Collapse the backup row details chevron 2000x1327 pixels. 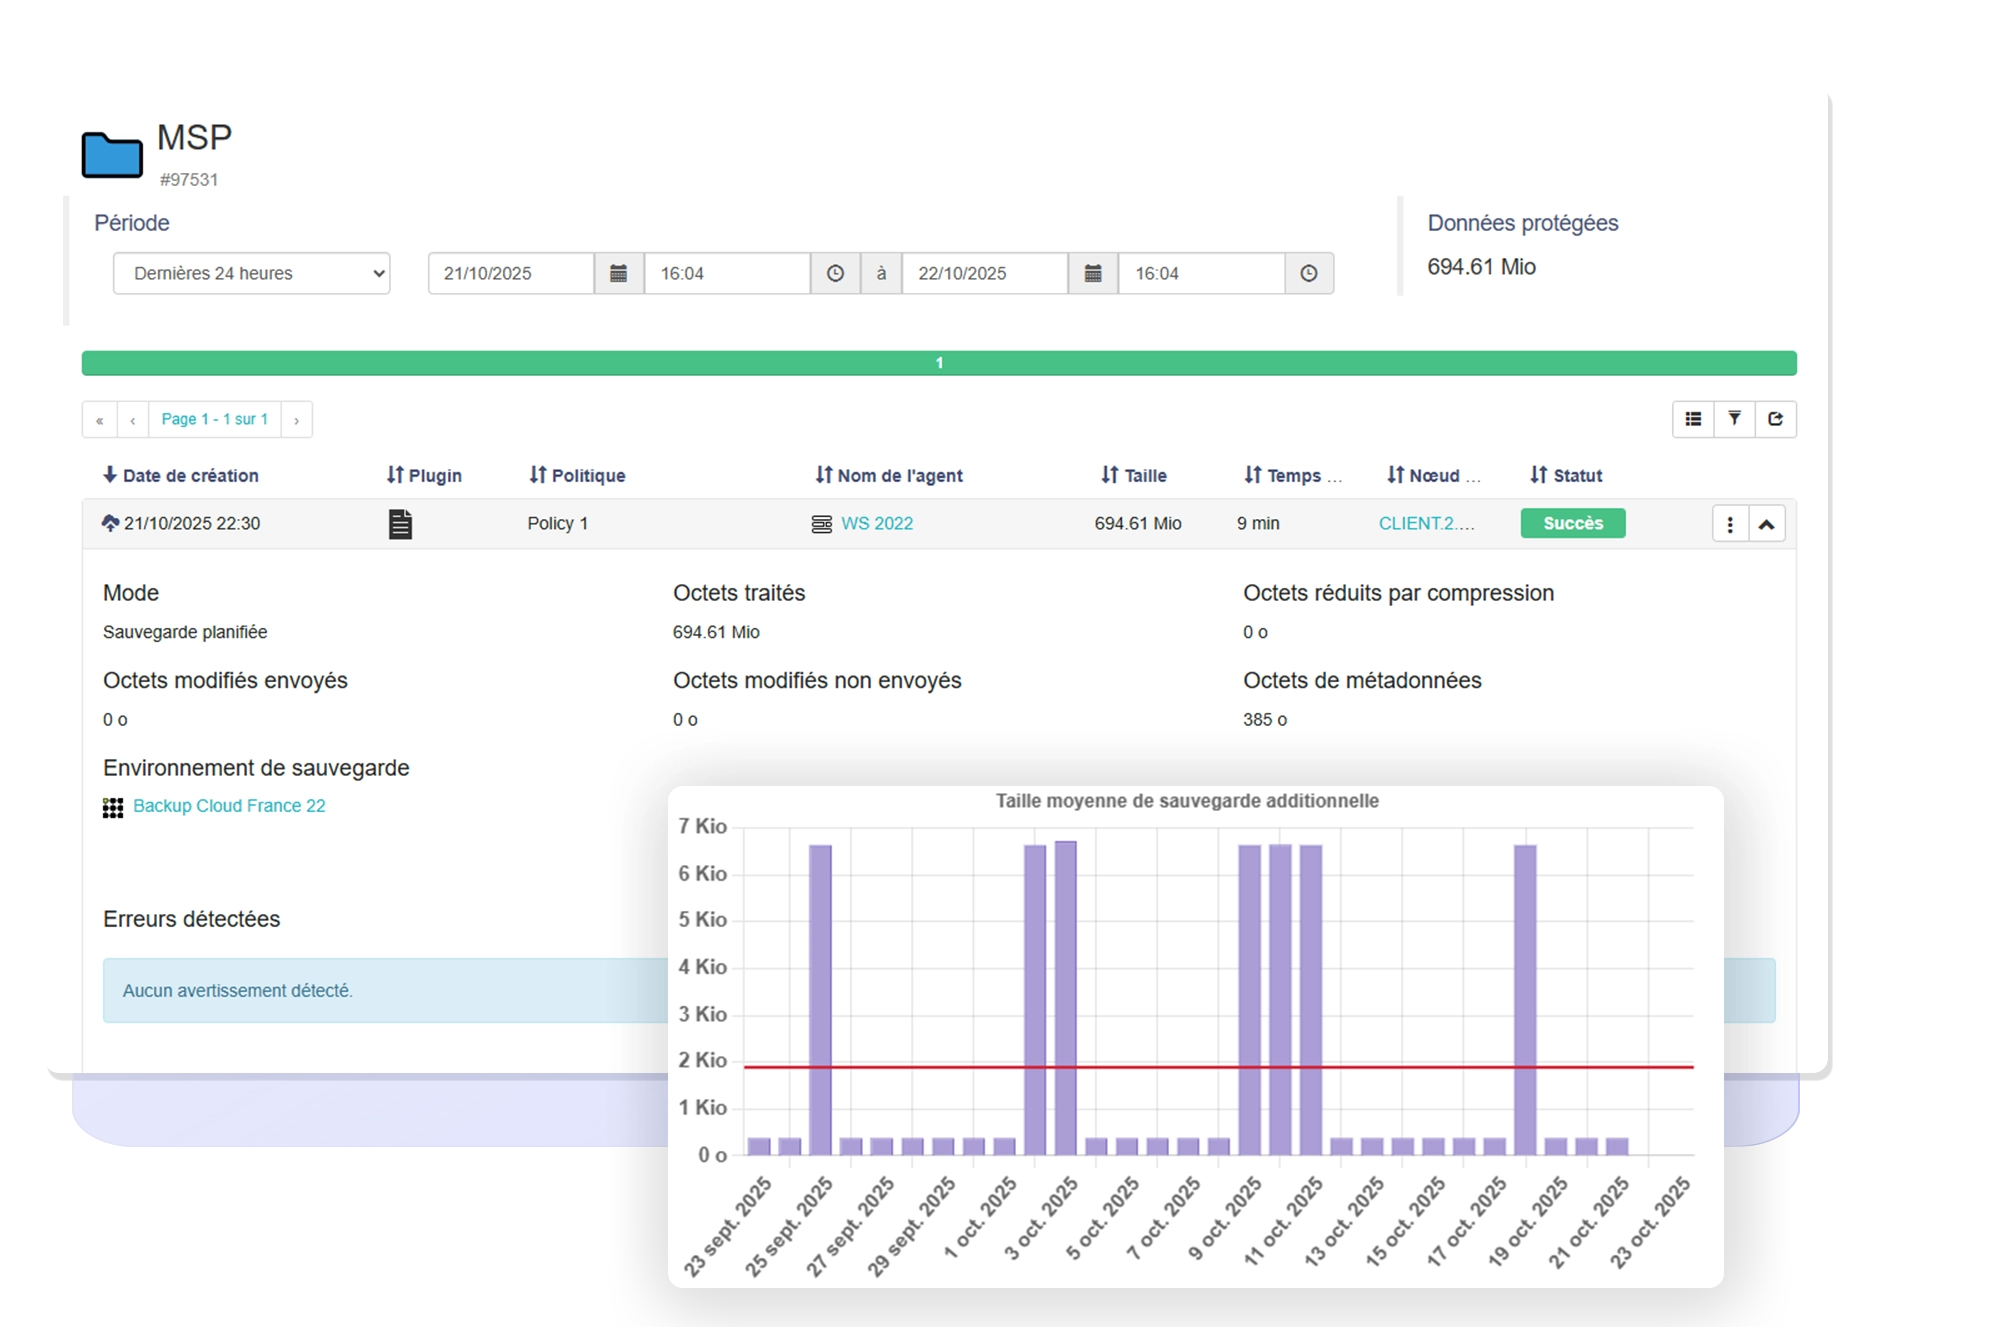coord(1767,524)
